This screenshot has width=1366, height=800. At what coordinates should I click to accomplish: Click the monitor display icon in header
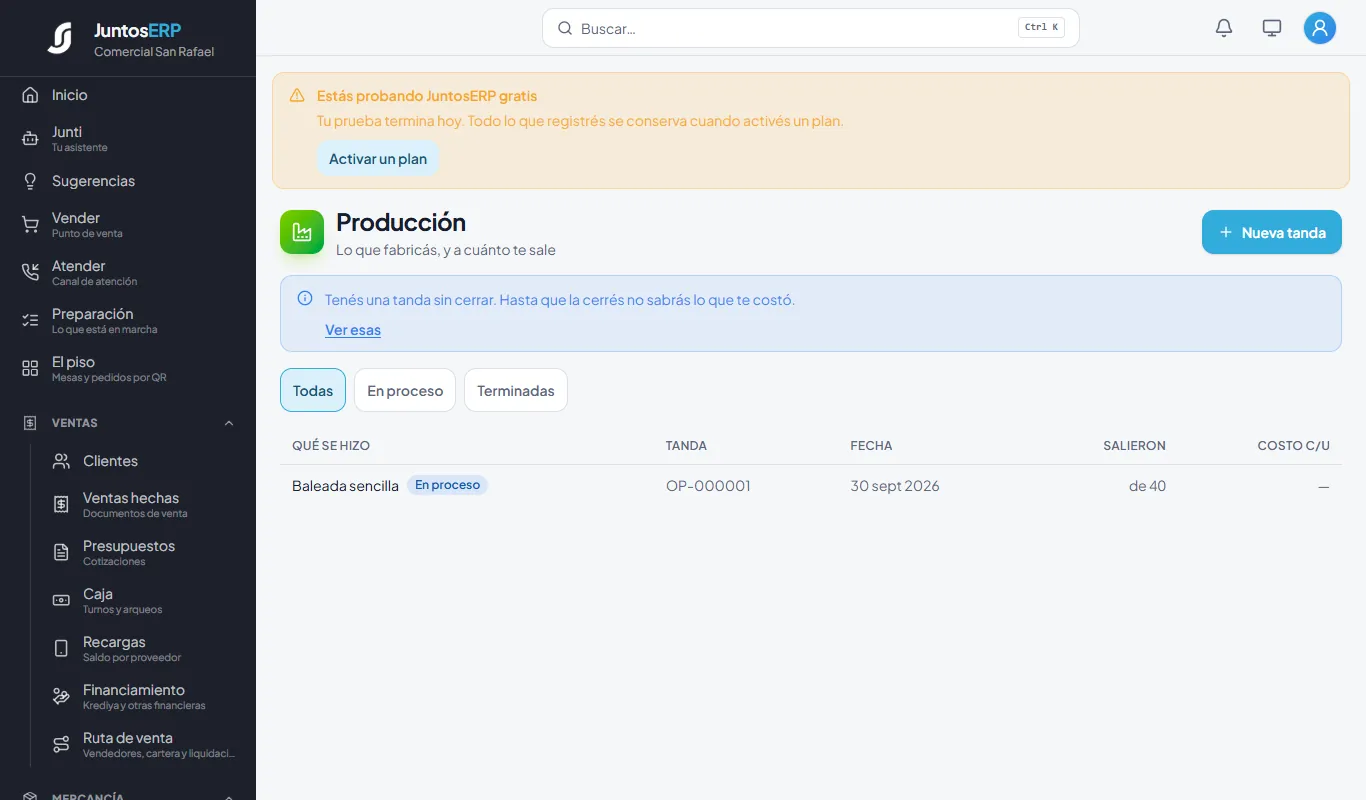pyautogui.click(x=1272, y=28)
